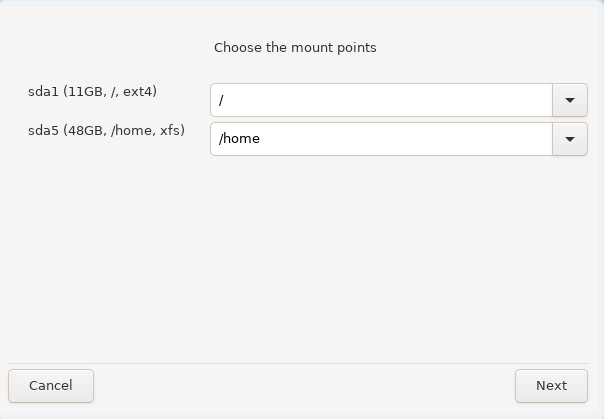Click the 'Choose the mount points' heading
This screenshot has height=419, width=604.
point(295,48)
